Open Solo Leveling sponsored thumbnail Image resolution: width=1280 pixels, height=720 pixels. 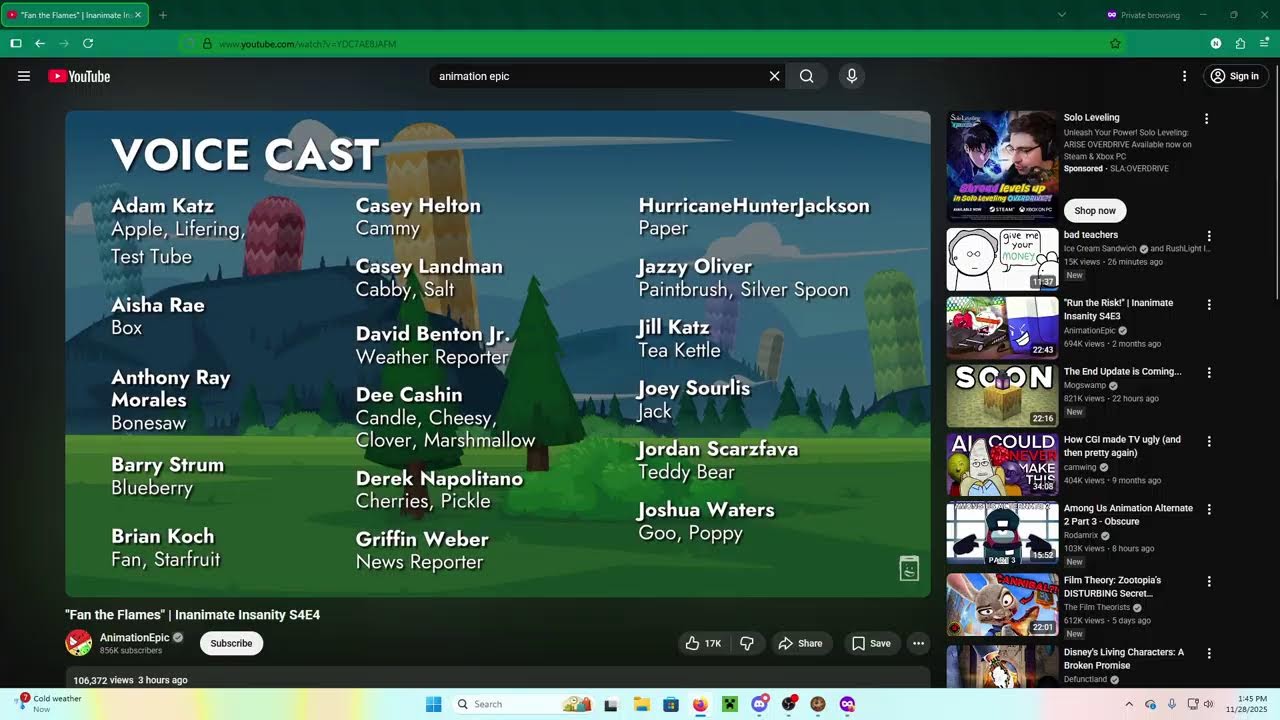(1002, 166)
